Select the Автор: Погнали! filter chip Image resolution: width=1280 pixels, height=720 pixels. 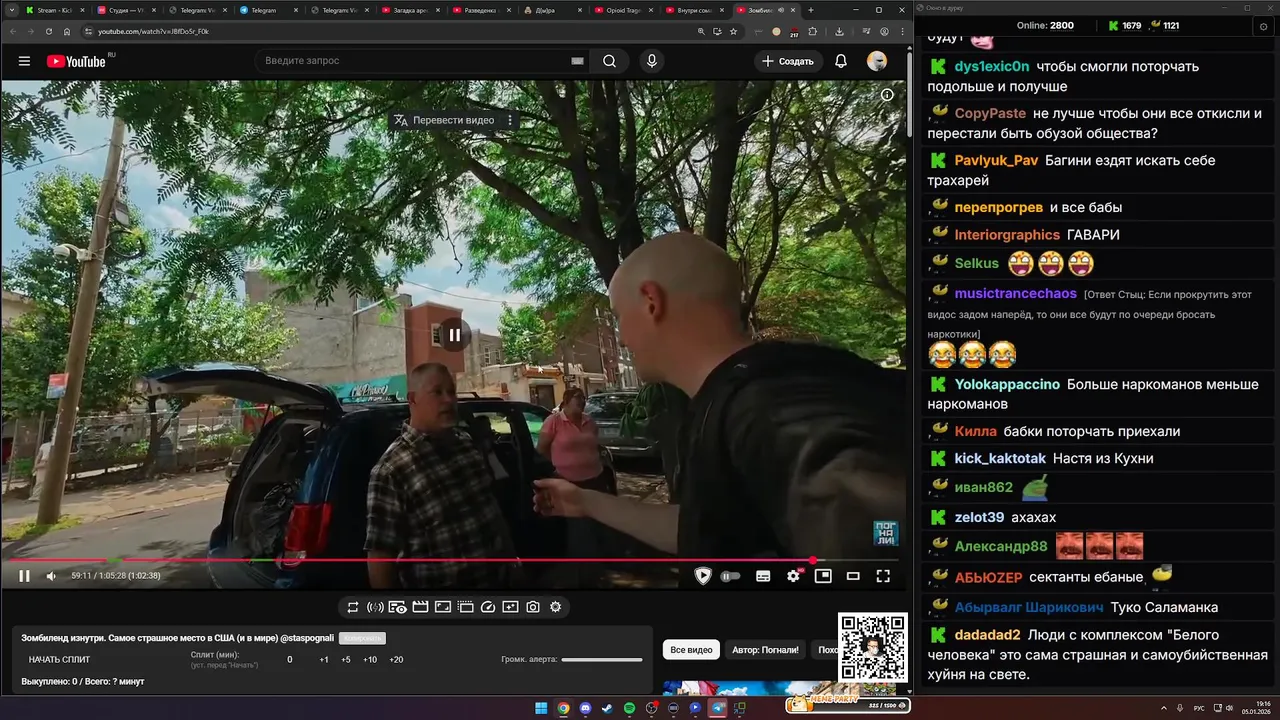(765, 650)
